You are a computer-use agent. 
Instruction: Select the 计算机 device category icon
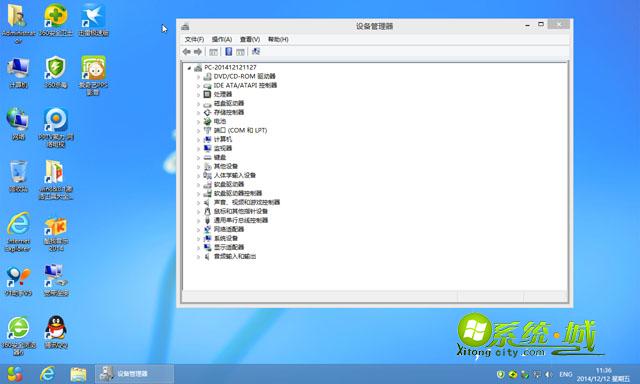pyautogui.click(x=207, y=140)
